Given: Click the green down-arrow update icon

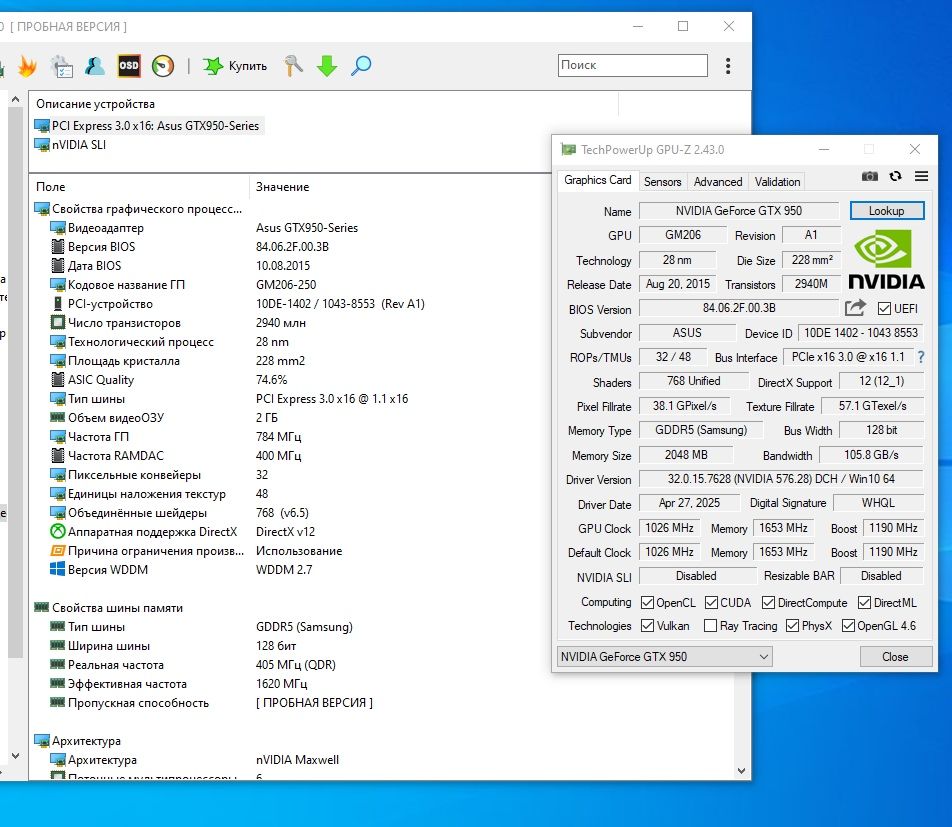Looking at the screenshot, I should point(327,66).
